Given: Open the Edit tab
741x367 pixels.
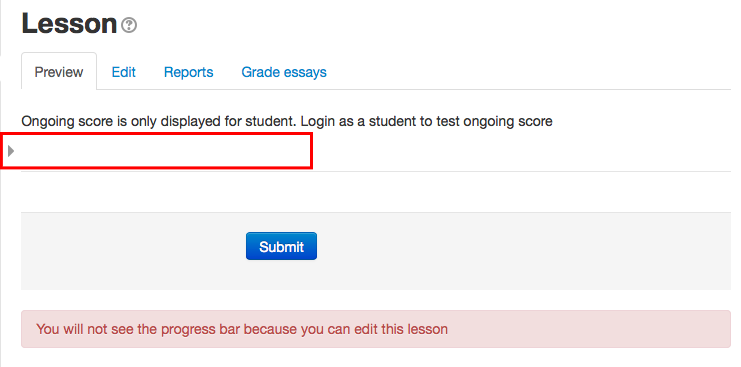Looking at the screenshot, I should click(x=123, y=72).
